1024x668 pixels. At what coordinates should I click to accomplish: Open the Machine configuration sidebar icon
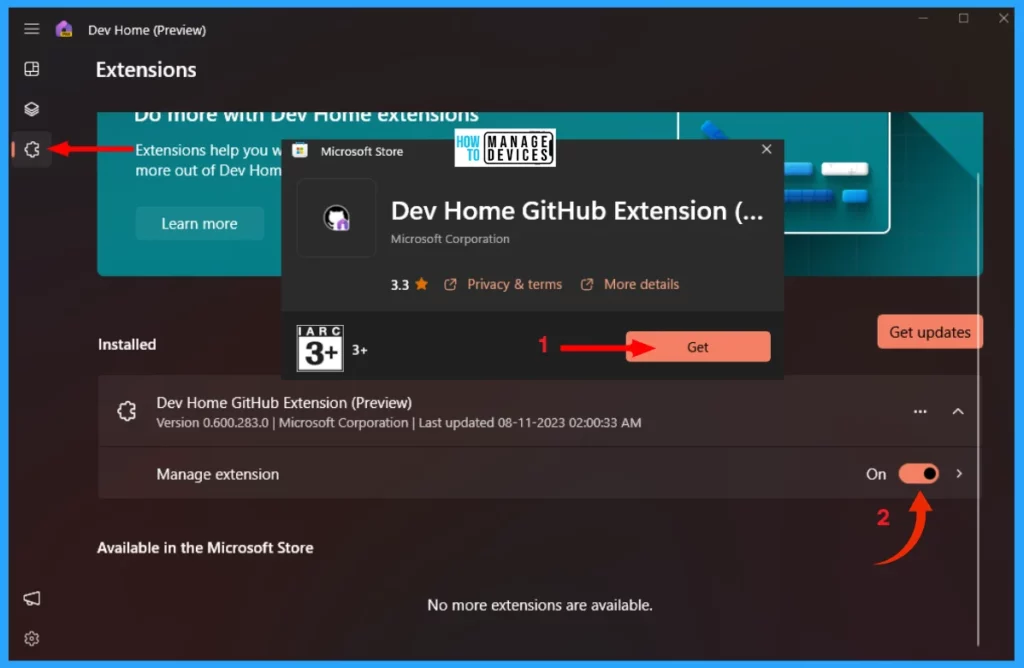31,108
